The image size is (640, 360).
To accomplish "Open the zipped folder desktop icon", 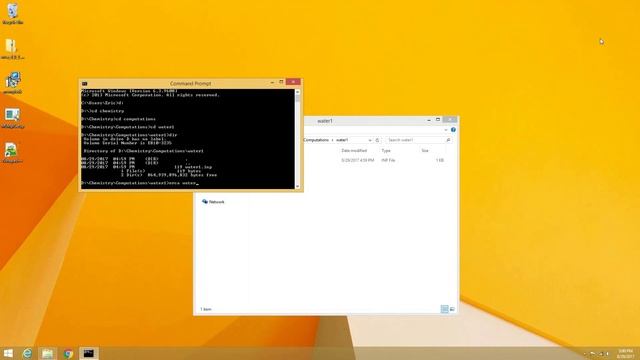I will click(12, 49).
